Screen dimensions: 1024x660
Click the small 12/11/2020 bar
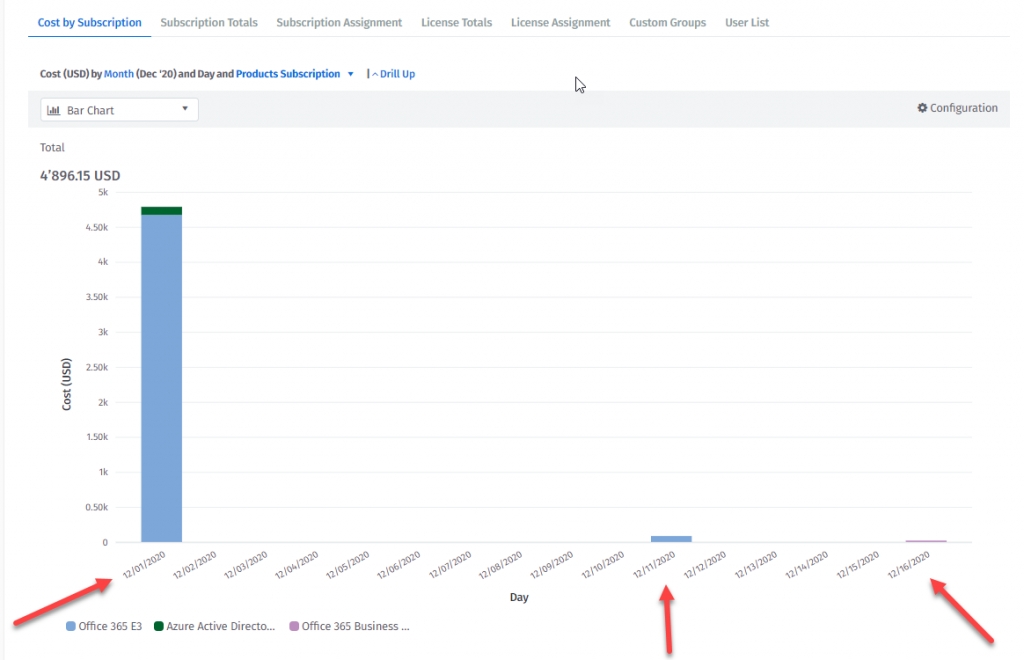click(670, 539)
